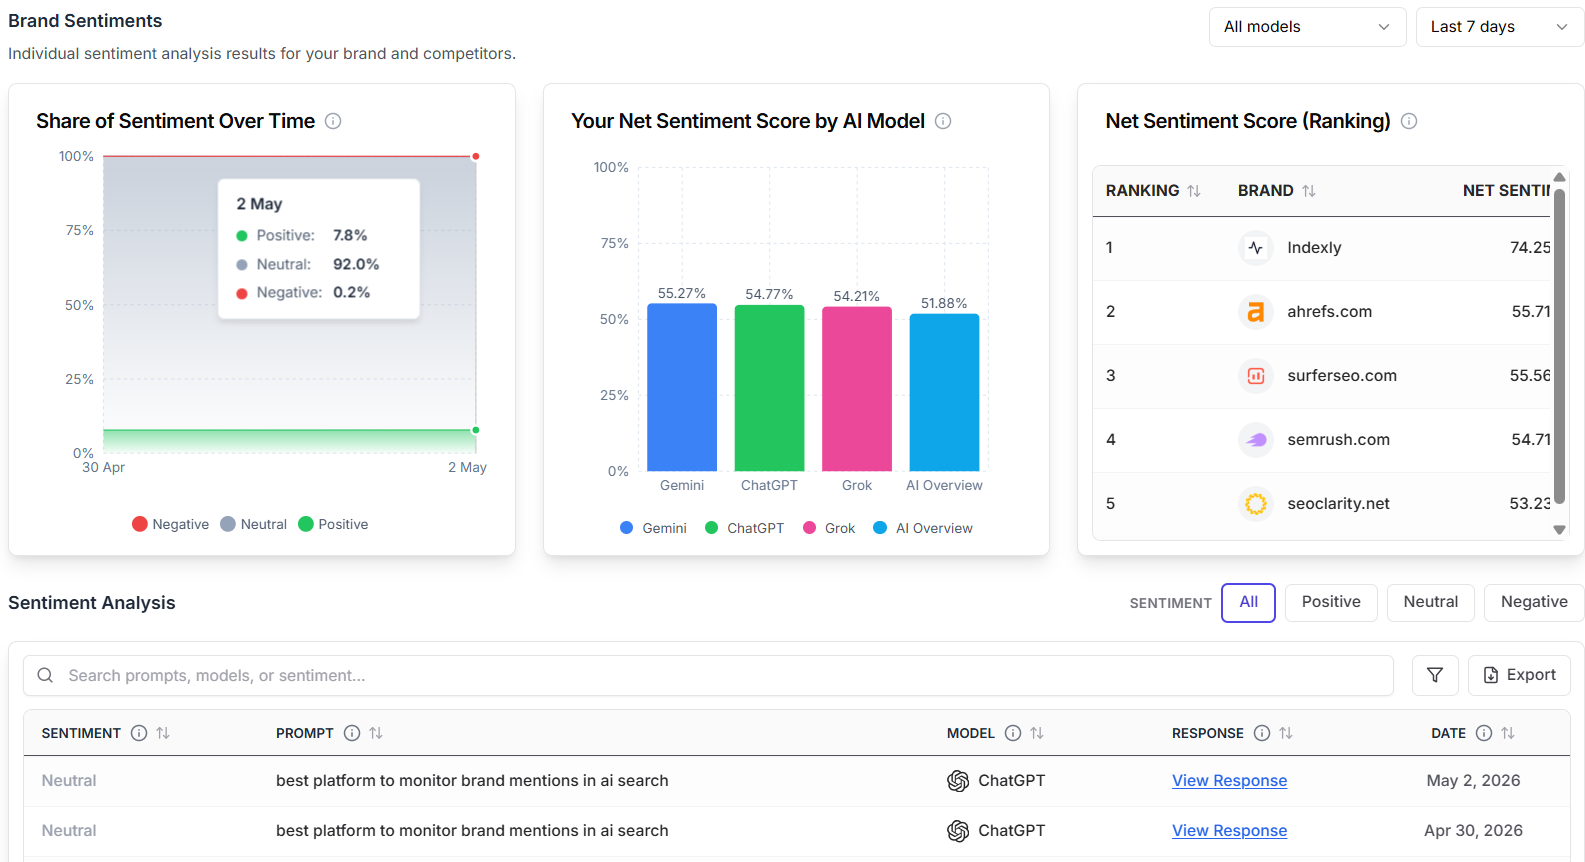This screenshot has height=862, width=1585.
Task: Click the seoclarity.net logo icon
Action: tap(1256, 504)
